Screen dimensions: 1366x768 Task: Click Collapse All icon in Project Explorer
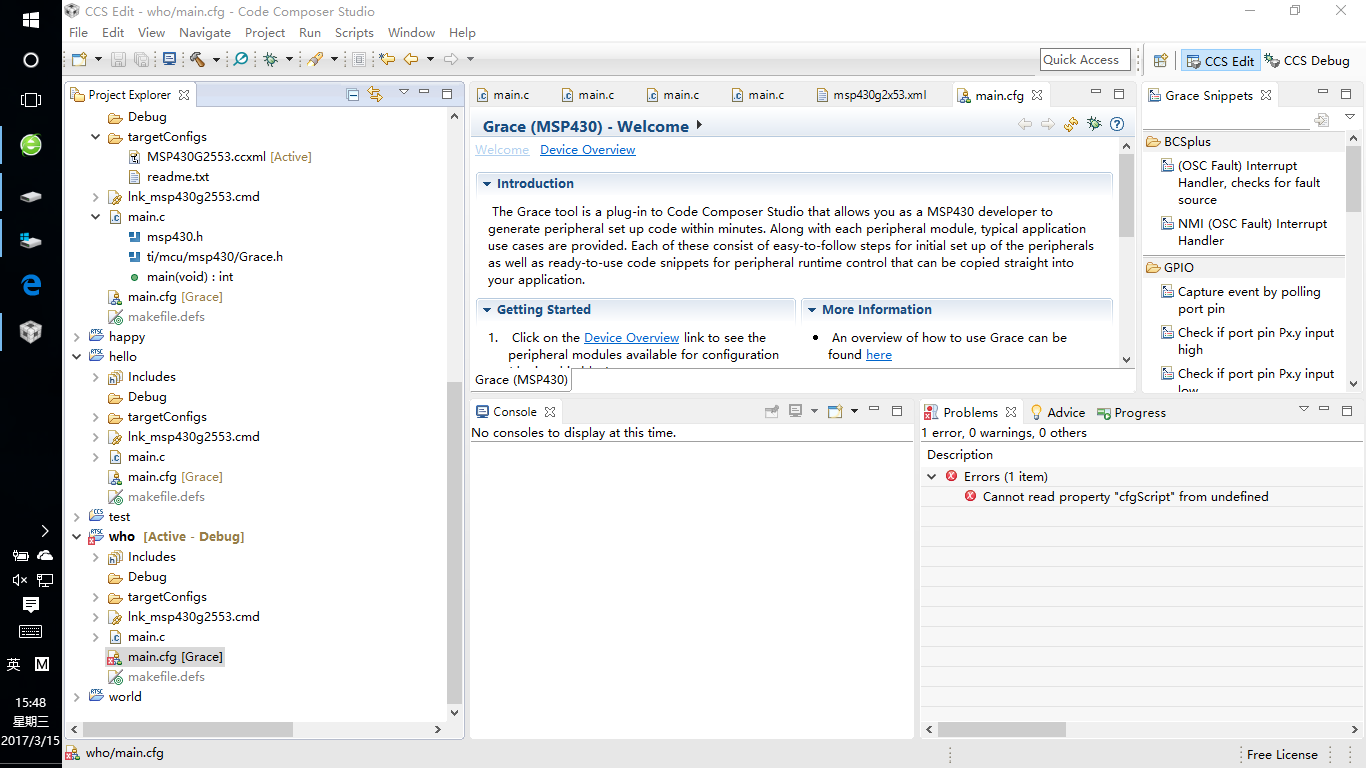coord(353,95)
